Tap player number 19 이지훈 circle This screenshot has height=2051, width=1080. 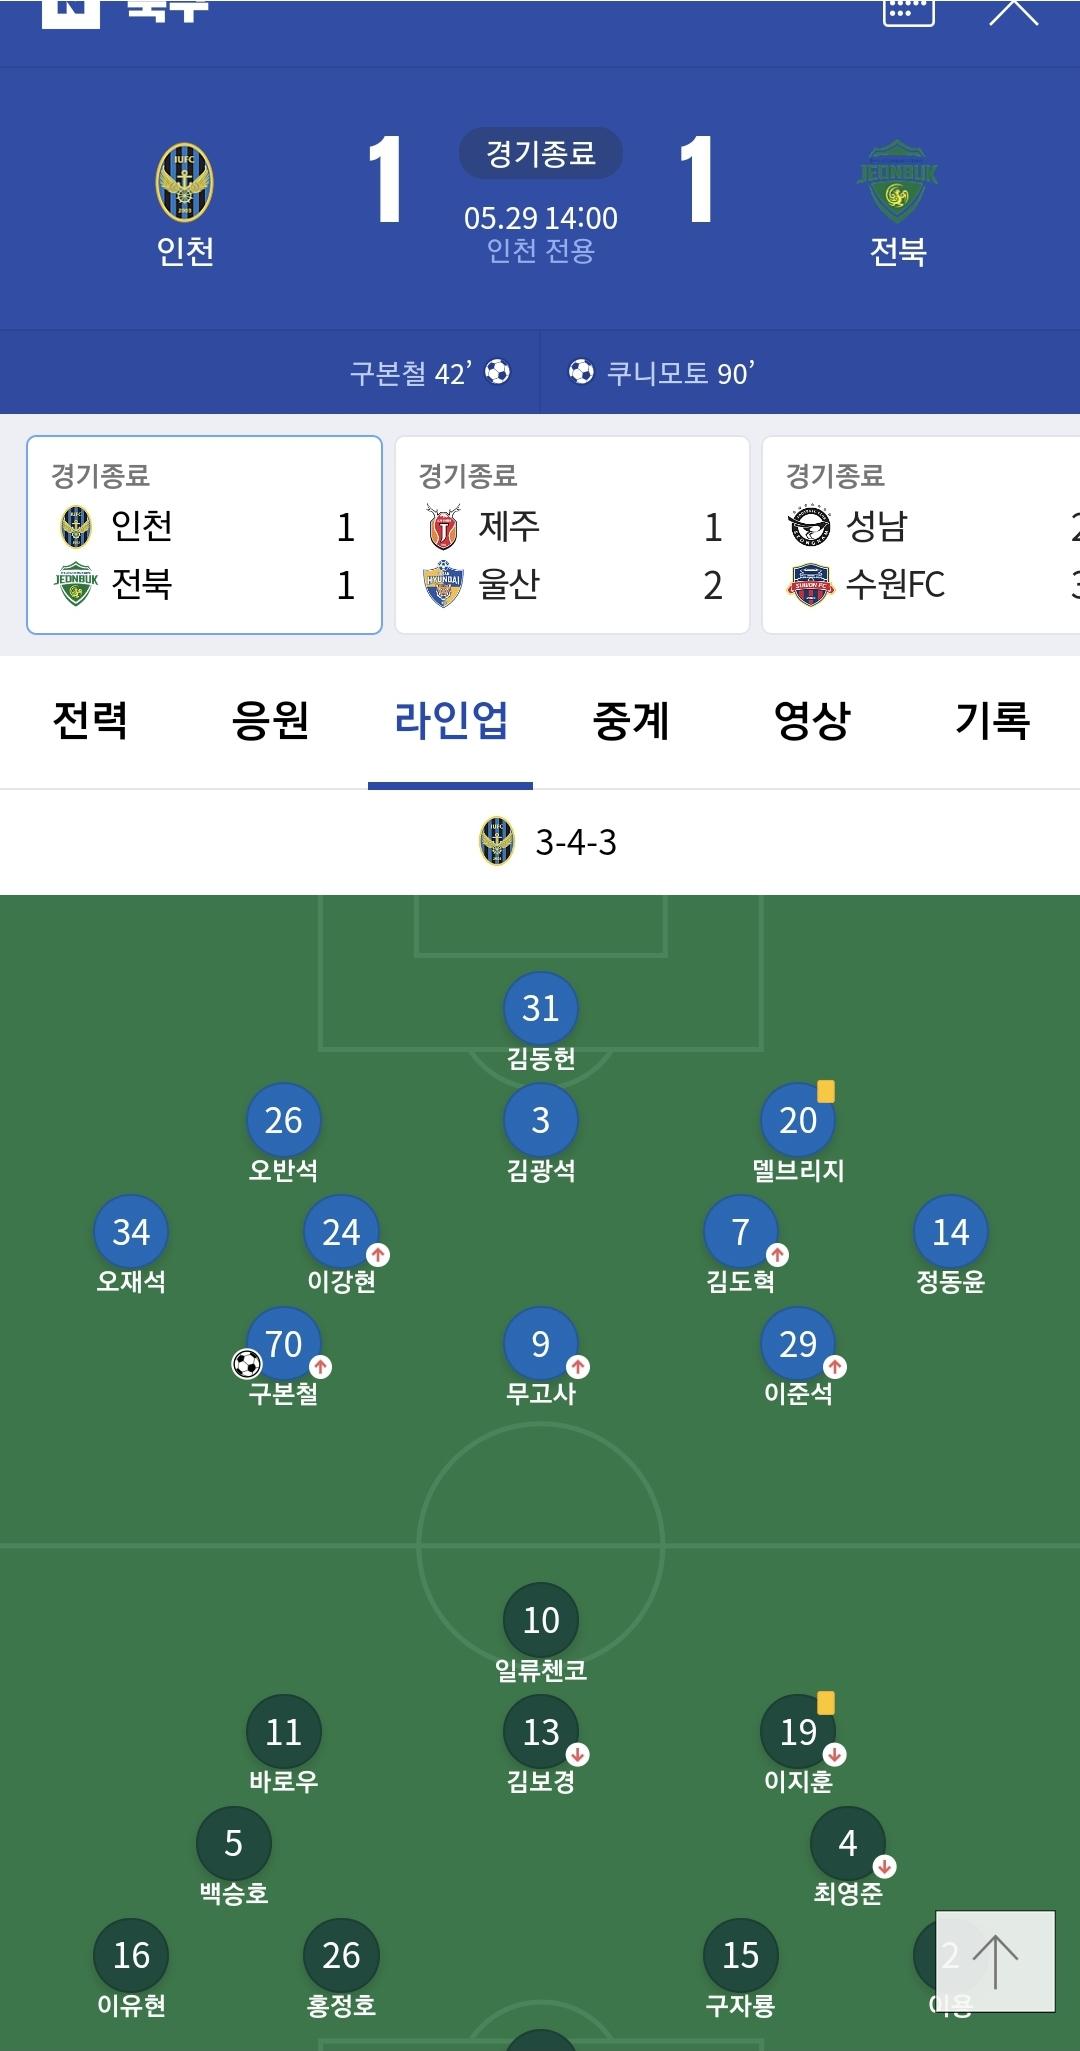[798, 1732]
